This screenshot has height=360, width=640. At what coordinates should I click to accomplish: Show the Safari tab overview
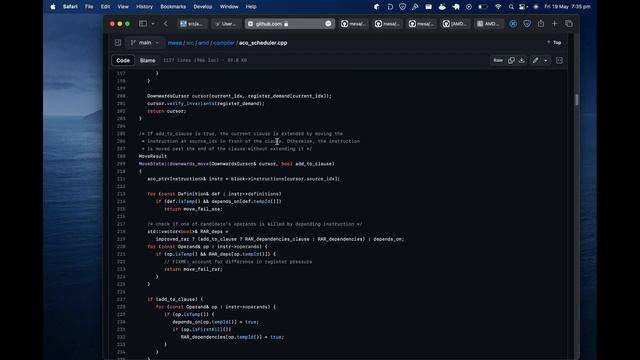click(569, 24)
